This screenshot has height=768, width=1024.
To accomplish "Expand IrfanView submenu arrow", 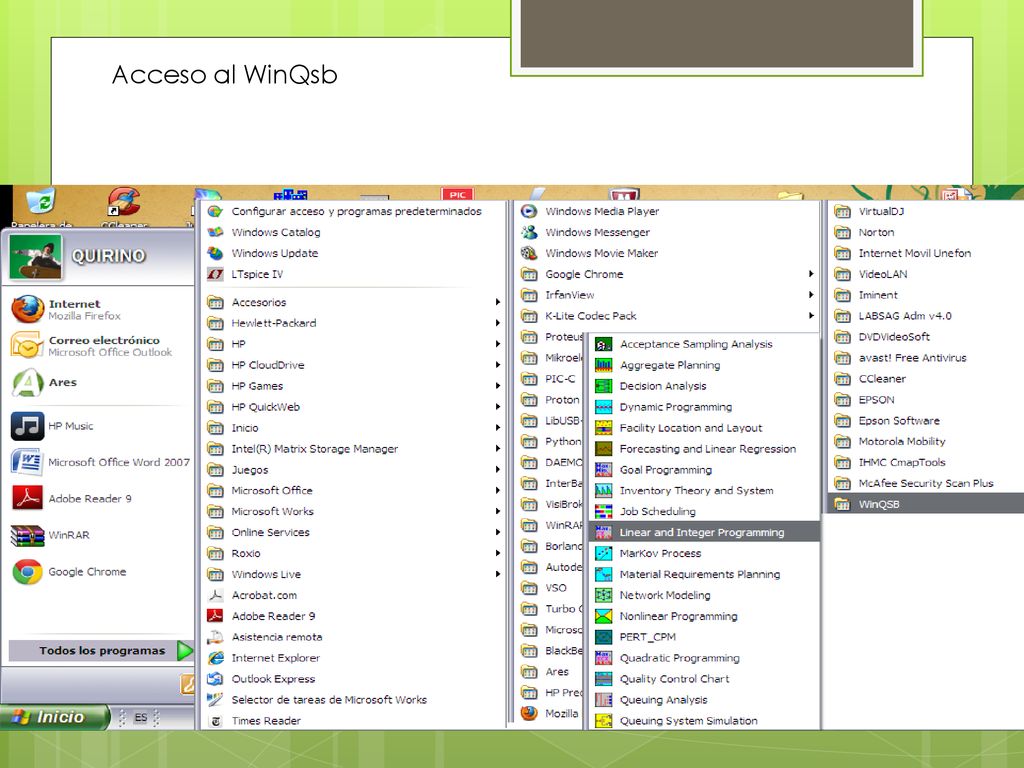I will (x=810, y=295).
